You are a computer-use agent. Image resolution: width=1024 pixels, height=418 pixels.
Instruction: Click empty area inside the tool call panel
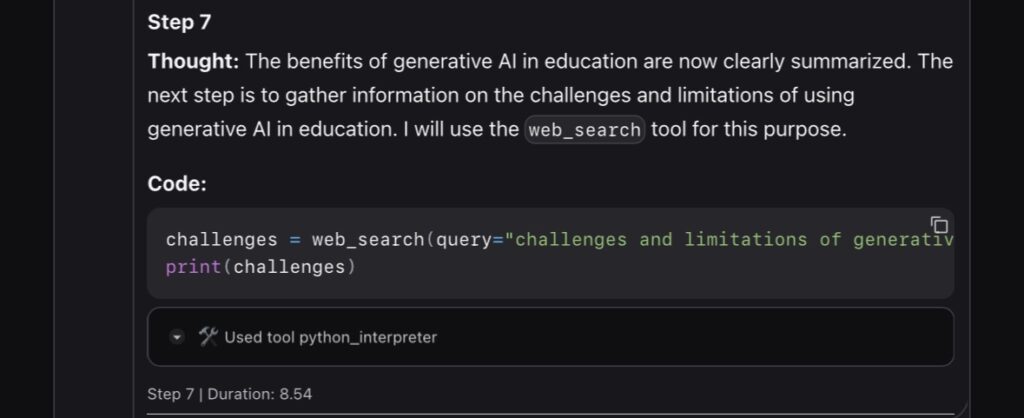tap(700, 337)
